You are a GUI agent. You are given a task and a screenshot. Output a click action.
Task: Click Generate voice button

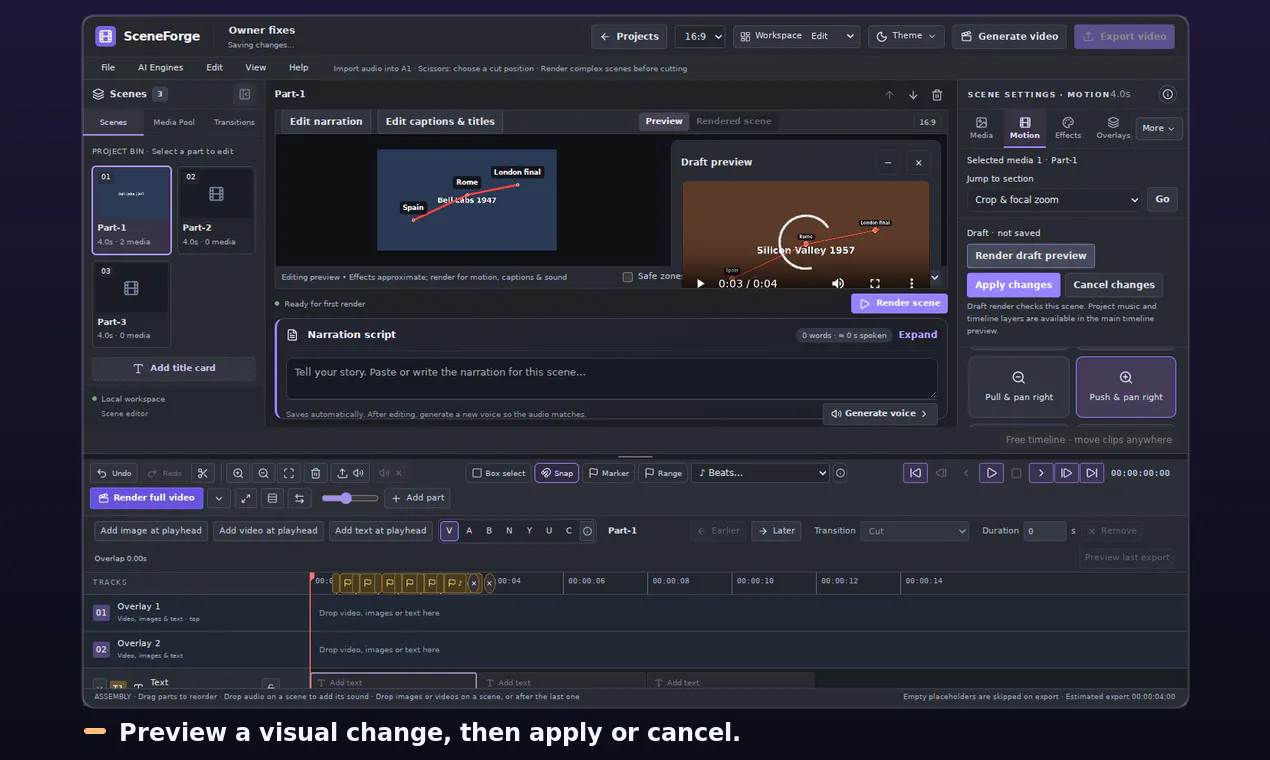coord(880,414)
